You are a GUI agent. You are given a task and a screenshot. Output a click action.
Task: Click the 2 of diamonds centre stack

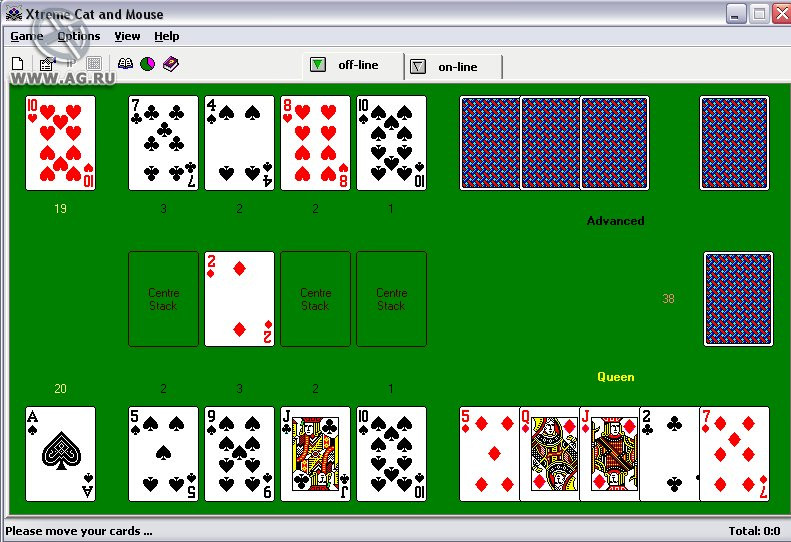click(x=240, y=299)
